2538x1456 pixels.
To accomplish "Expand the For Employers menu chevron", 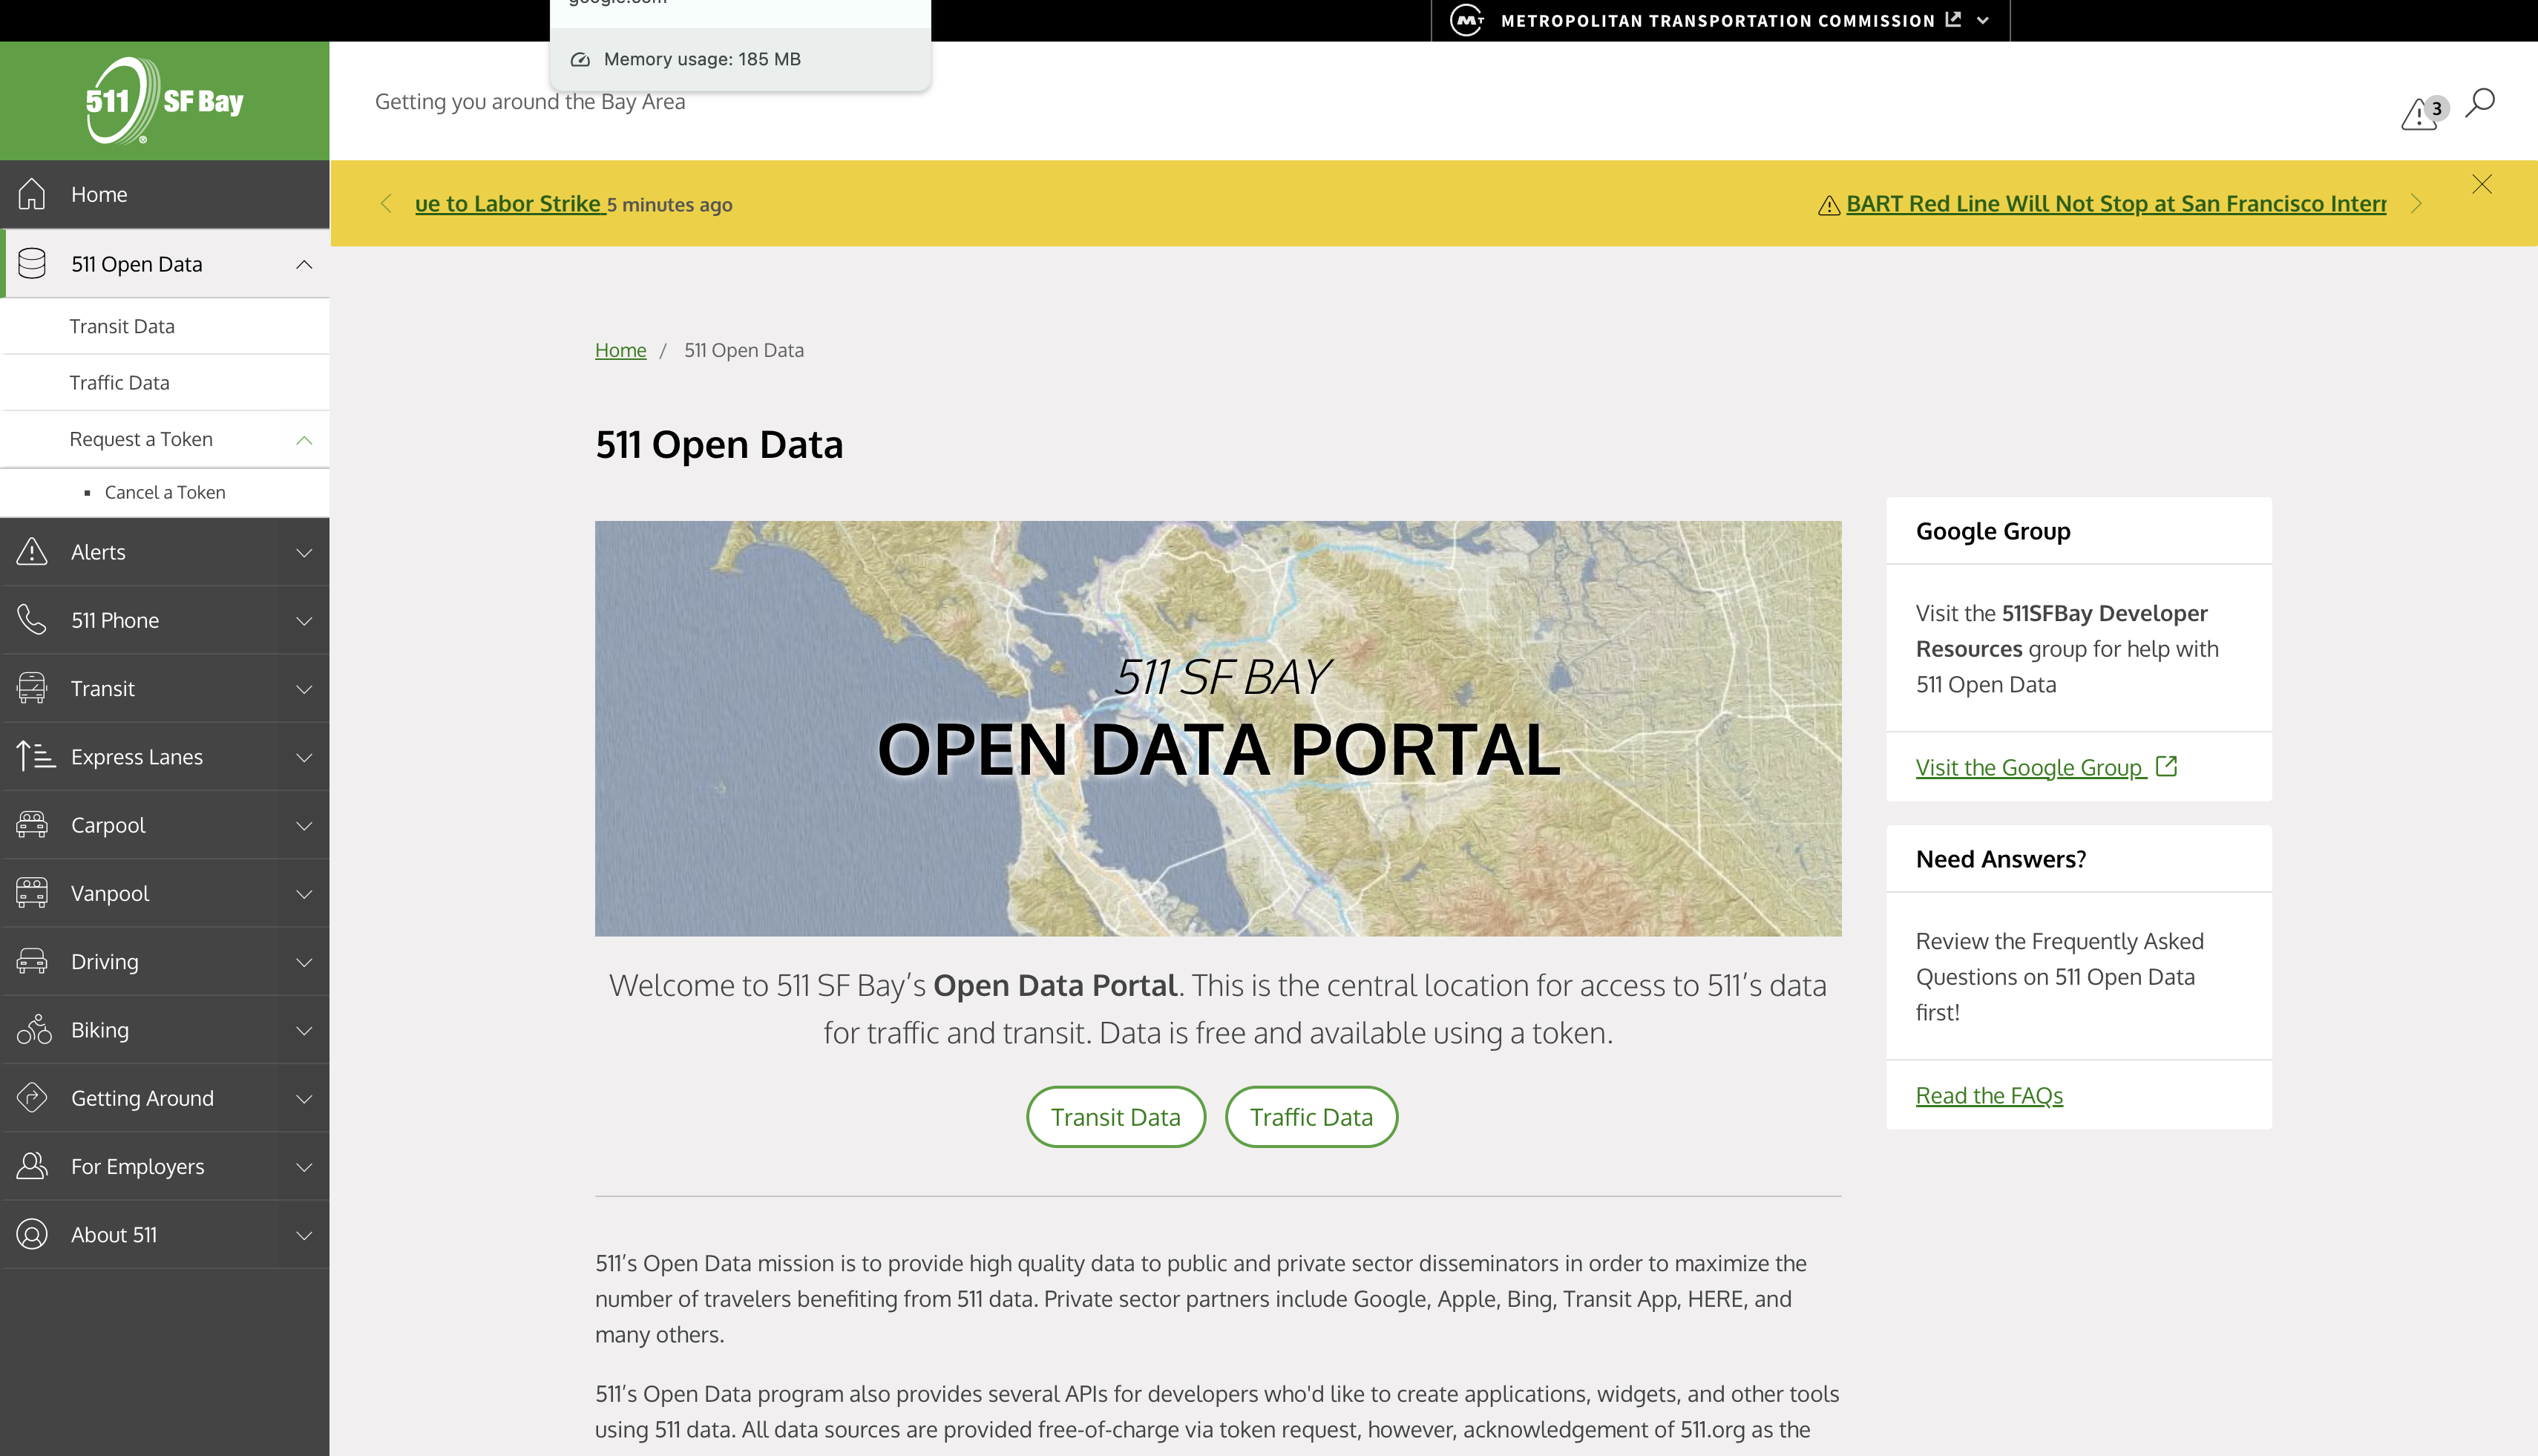I will tap(304, 1167).
